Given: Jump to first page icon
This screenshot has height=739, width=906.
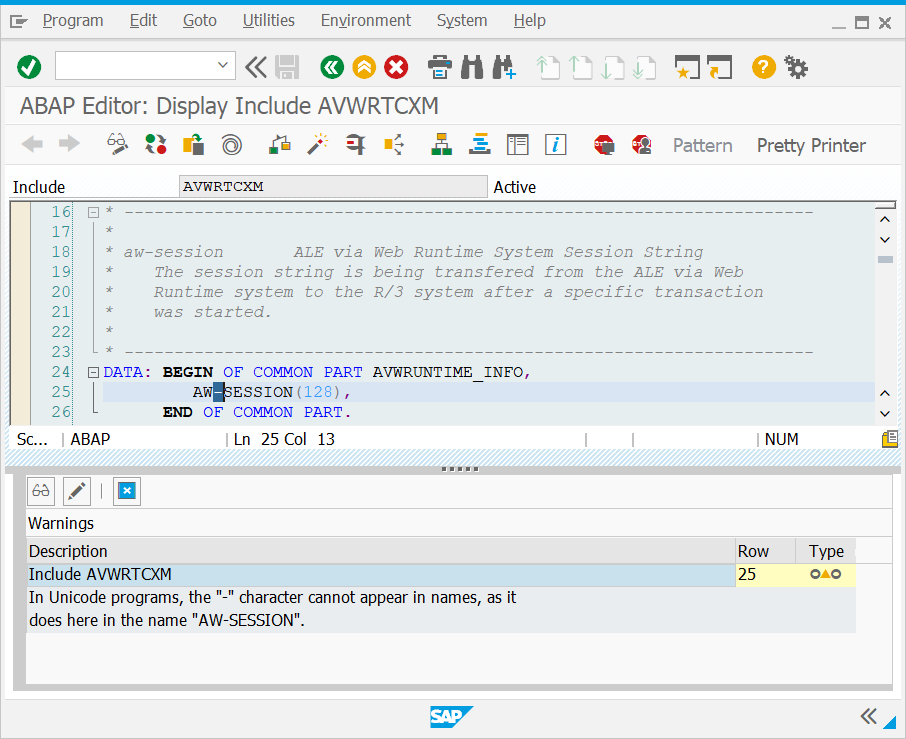Looking at the screenshot, I should [548, 67].
